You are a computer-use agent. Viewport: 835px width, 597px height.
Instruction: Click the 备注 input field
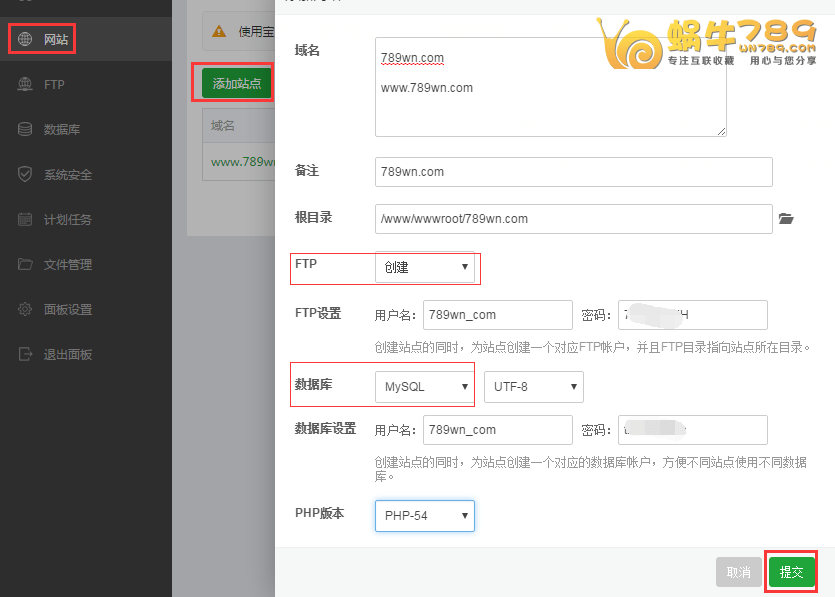pyautogui.click(x=573, y=172)
